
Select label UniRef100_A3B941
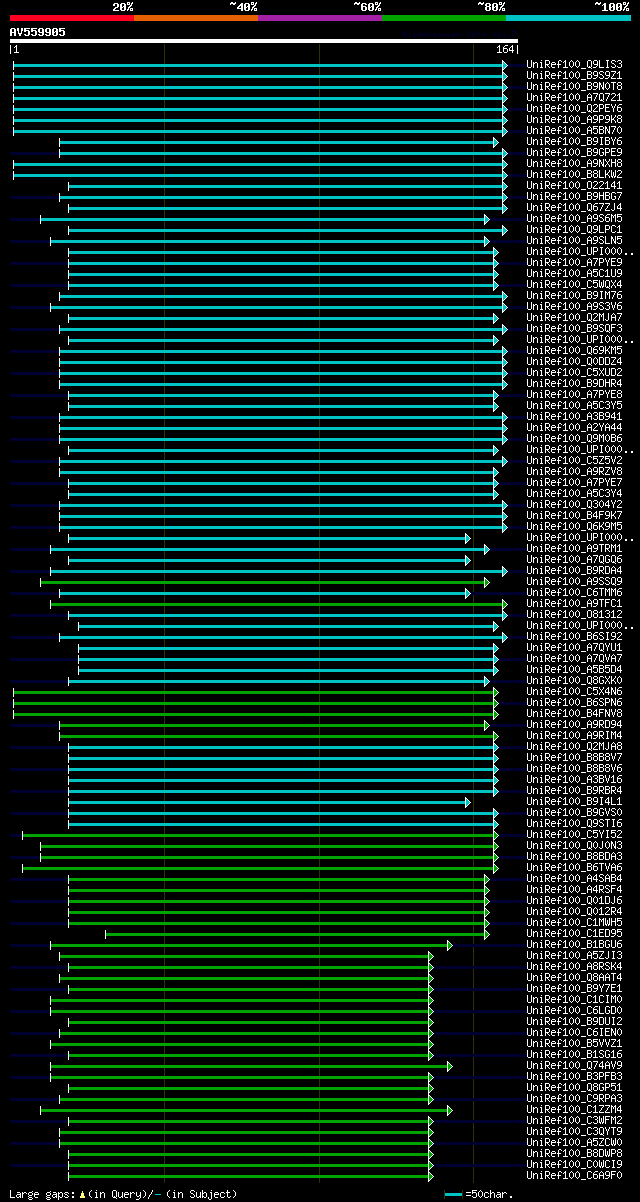pyautogui.click(x=575, y=417)
